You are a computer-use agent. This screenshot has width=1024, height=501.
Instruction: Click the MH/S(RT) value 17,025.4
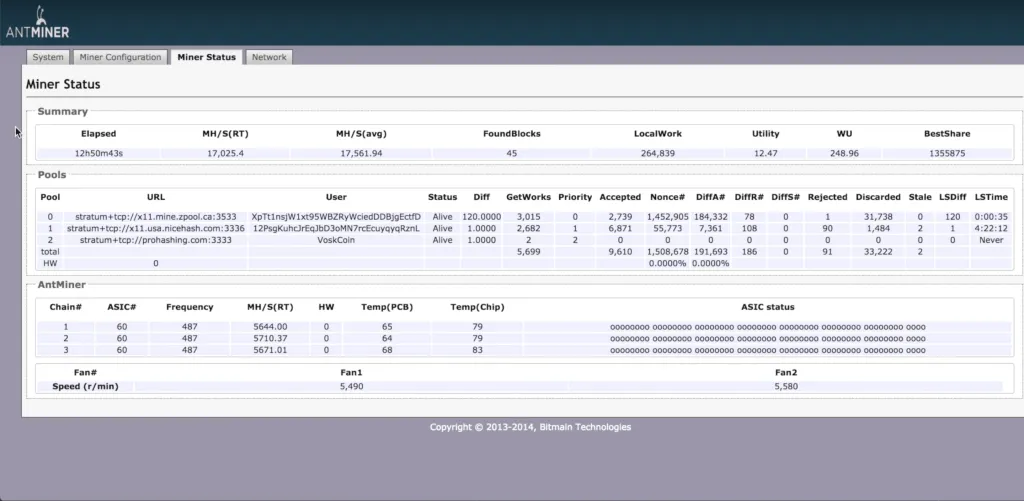pyautogui.click(x=225, y=154)
